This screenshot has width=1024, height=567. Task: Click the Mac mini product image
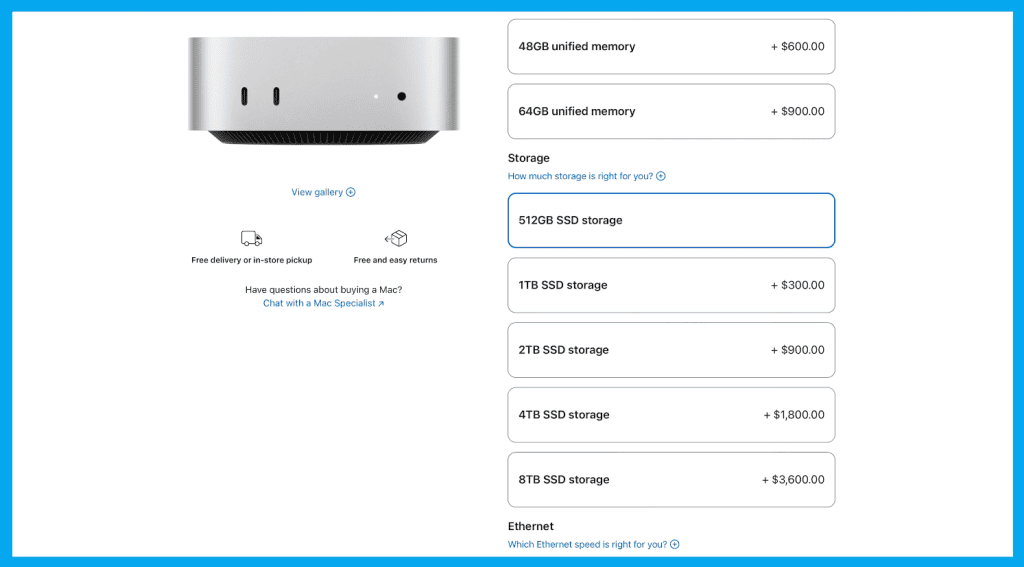(324, 91)
